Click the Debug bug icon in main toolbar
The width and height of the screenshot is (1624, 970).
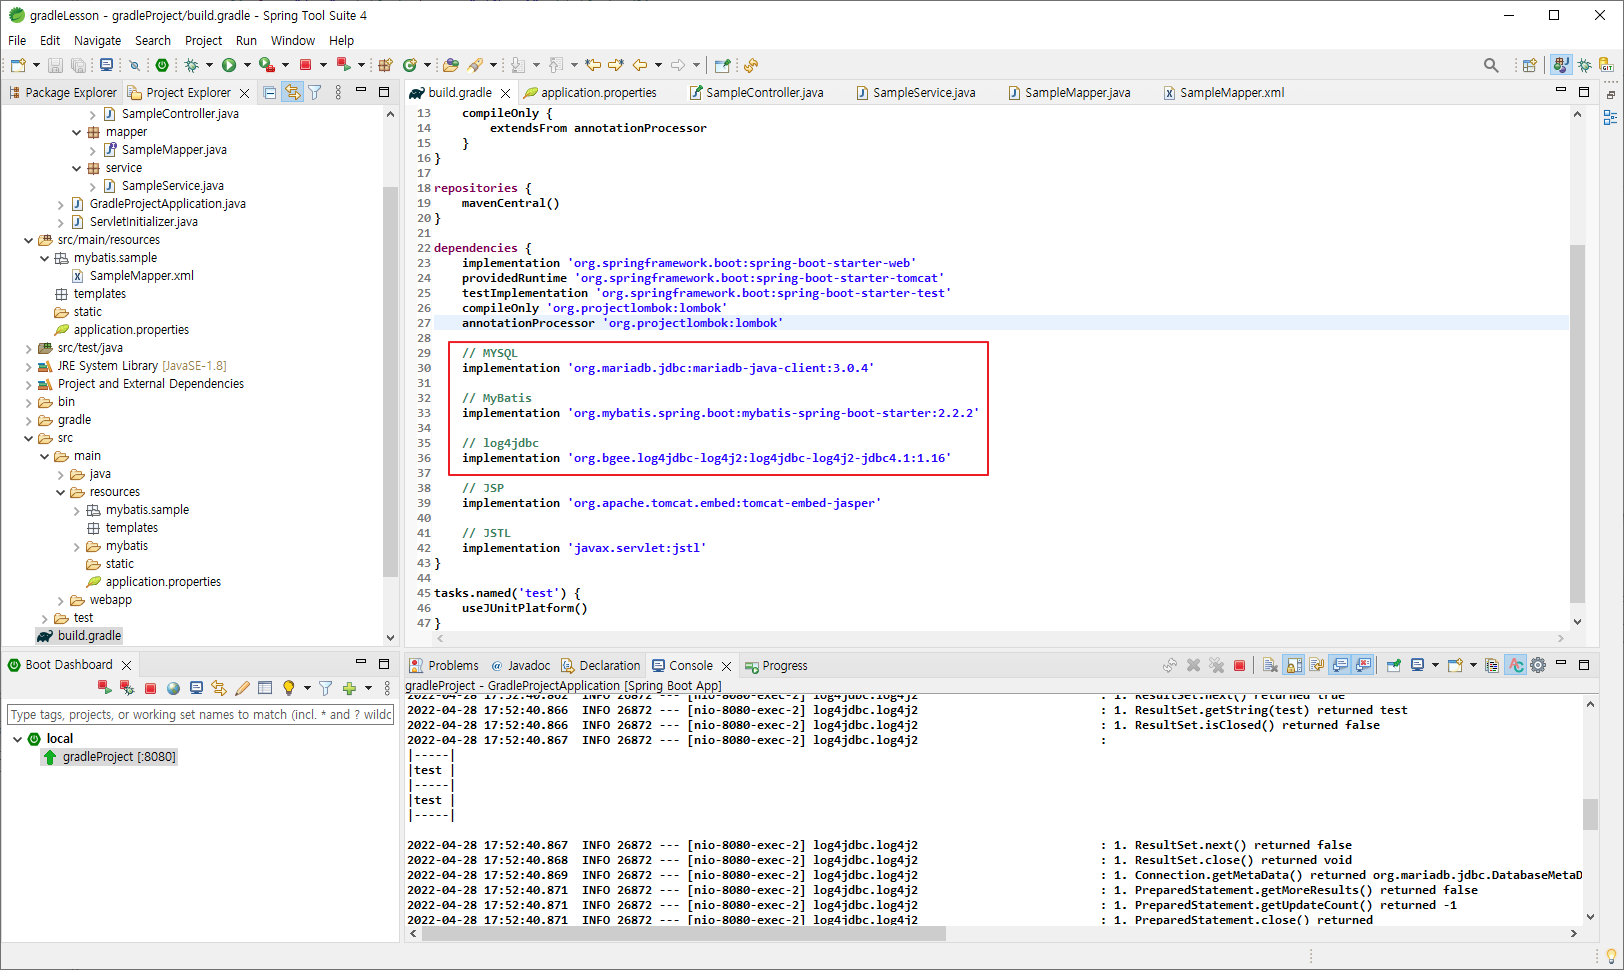[x=191, y=65]
